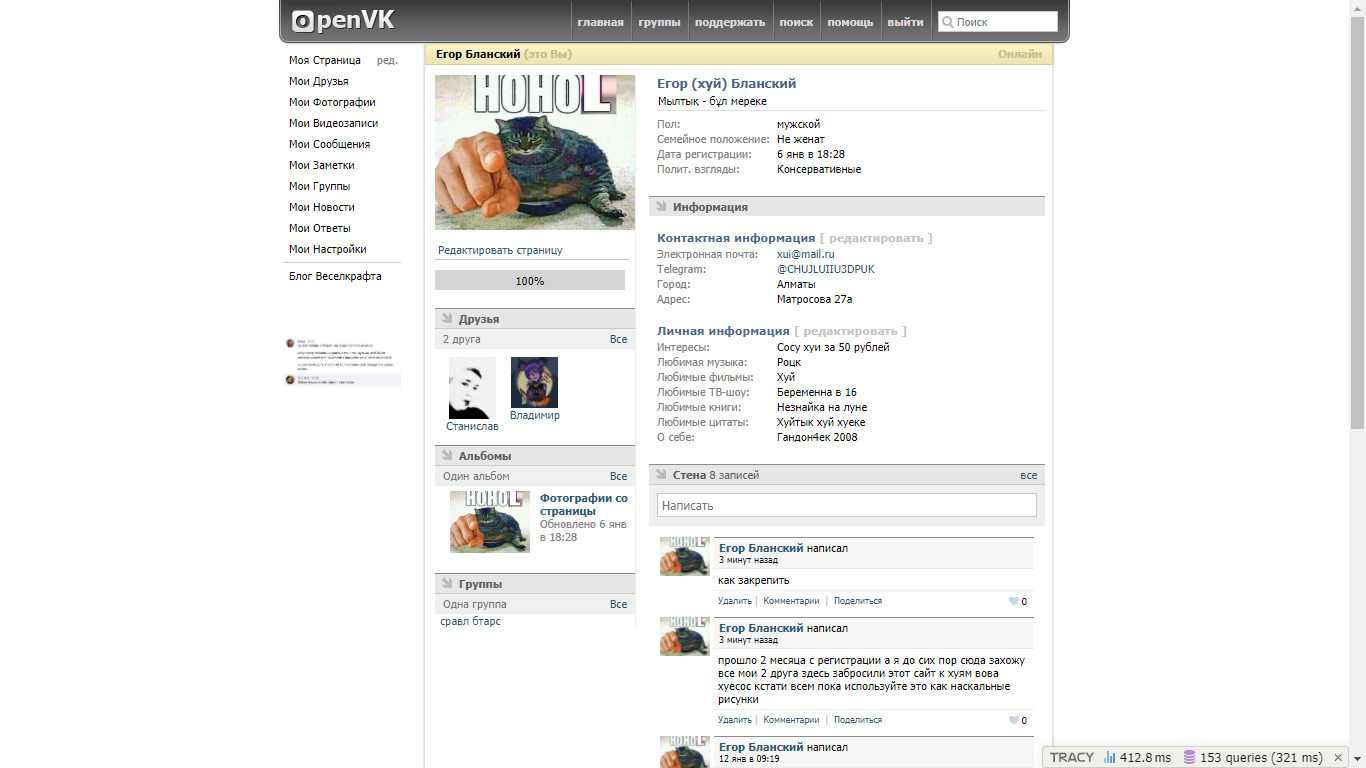This screenshot has height=768, width=1366.
Task: Click the Tracy database queries icon
Action: click(x=1189, y=757)
